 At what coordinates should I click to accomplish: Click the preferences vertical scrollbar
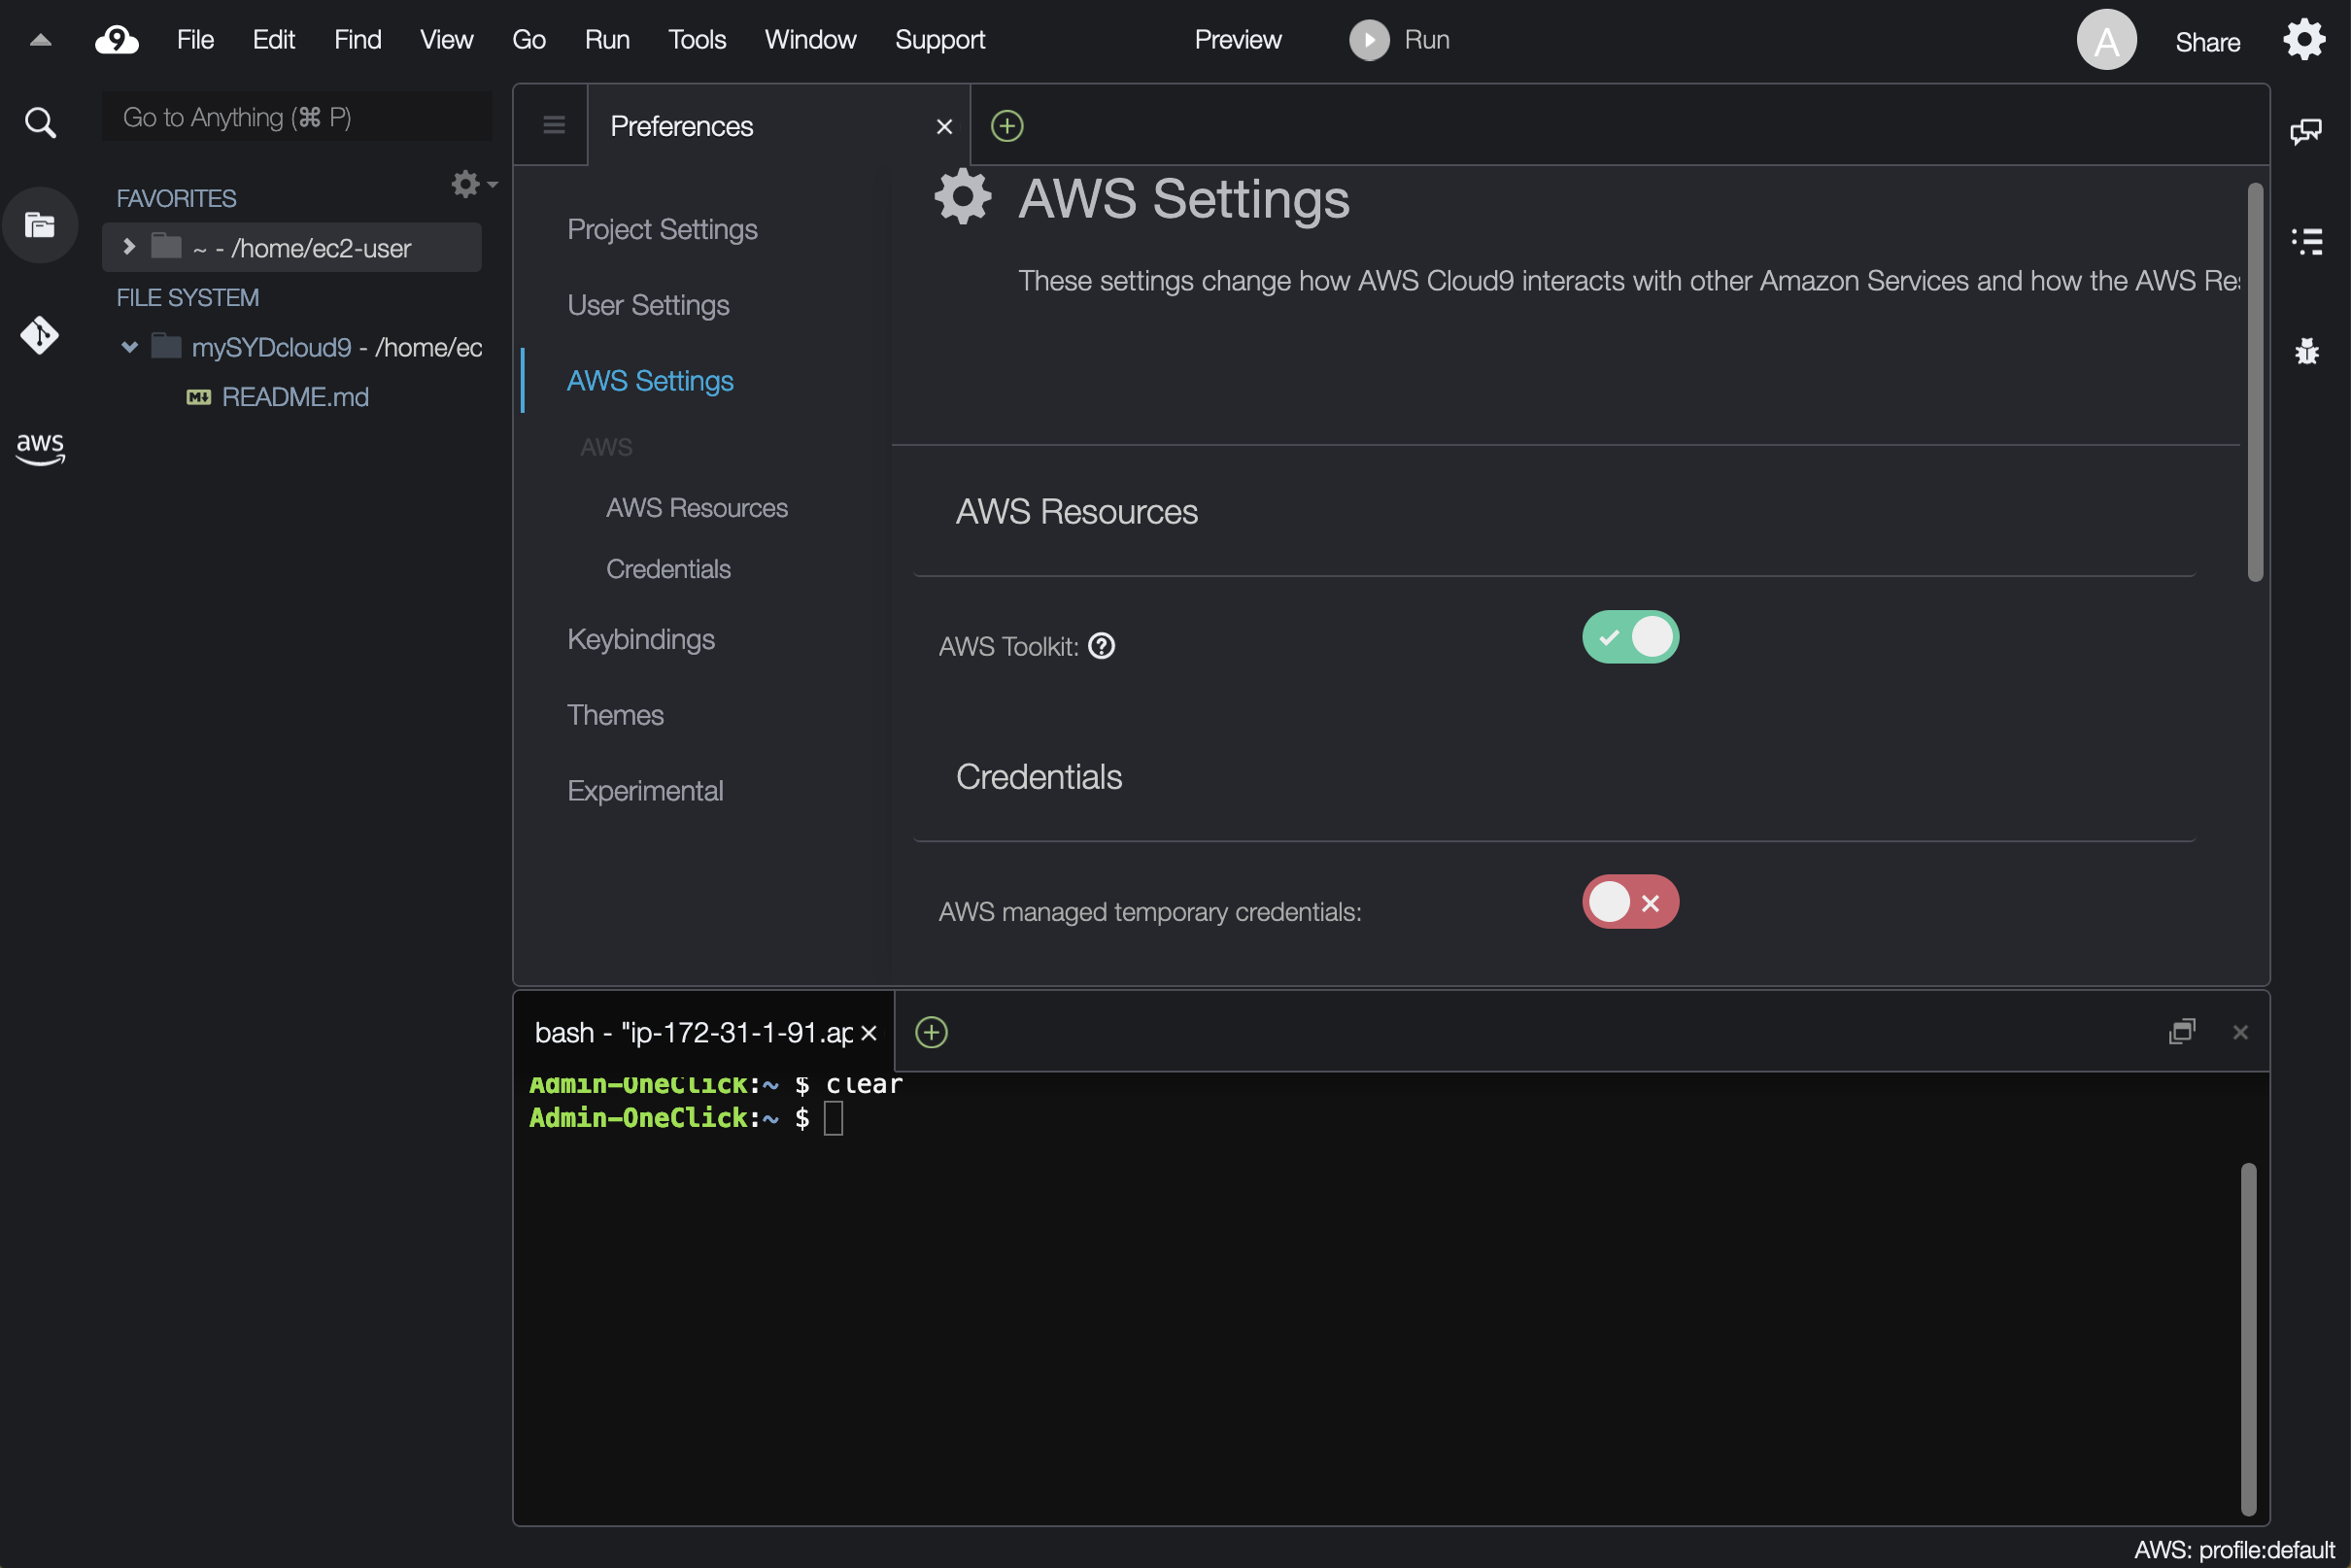tap(2255, 382)
